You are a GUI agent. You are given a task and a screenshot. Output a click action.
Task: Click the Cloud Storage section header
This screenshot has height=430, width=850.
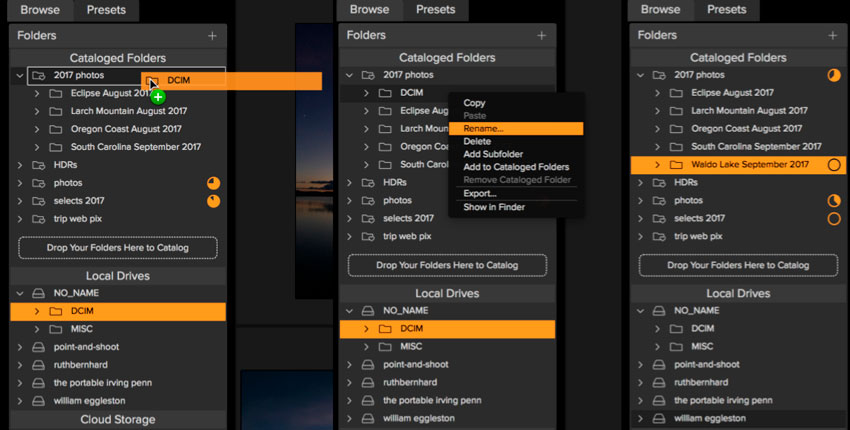(x=118, y=420)
